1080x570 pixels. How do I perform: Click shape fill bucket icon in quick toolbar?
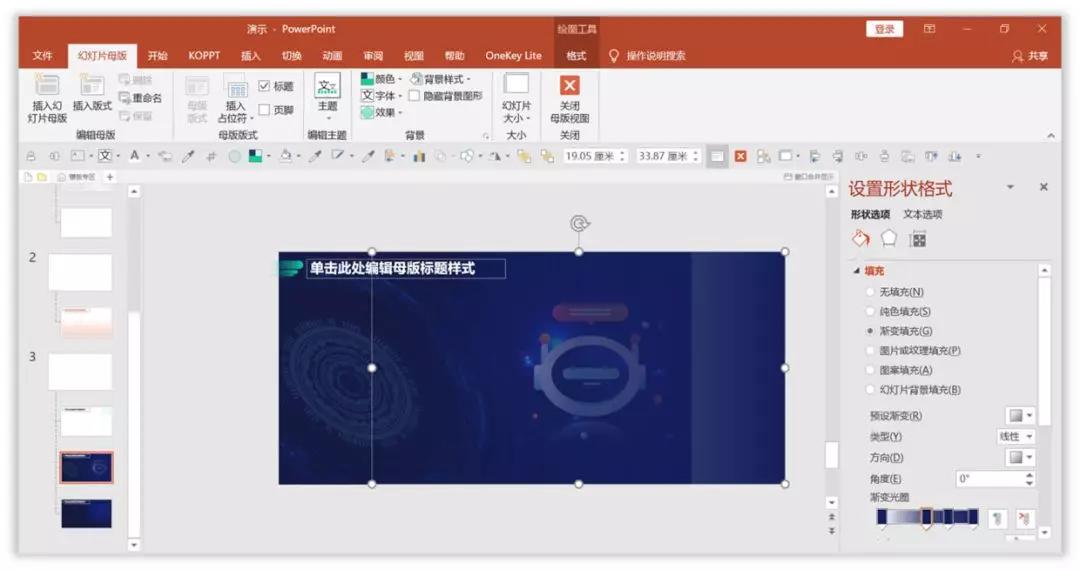286,156
